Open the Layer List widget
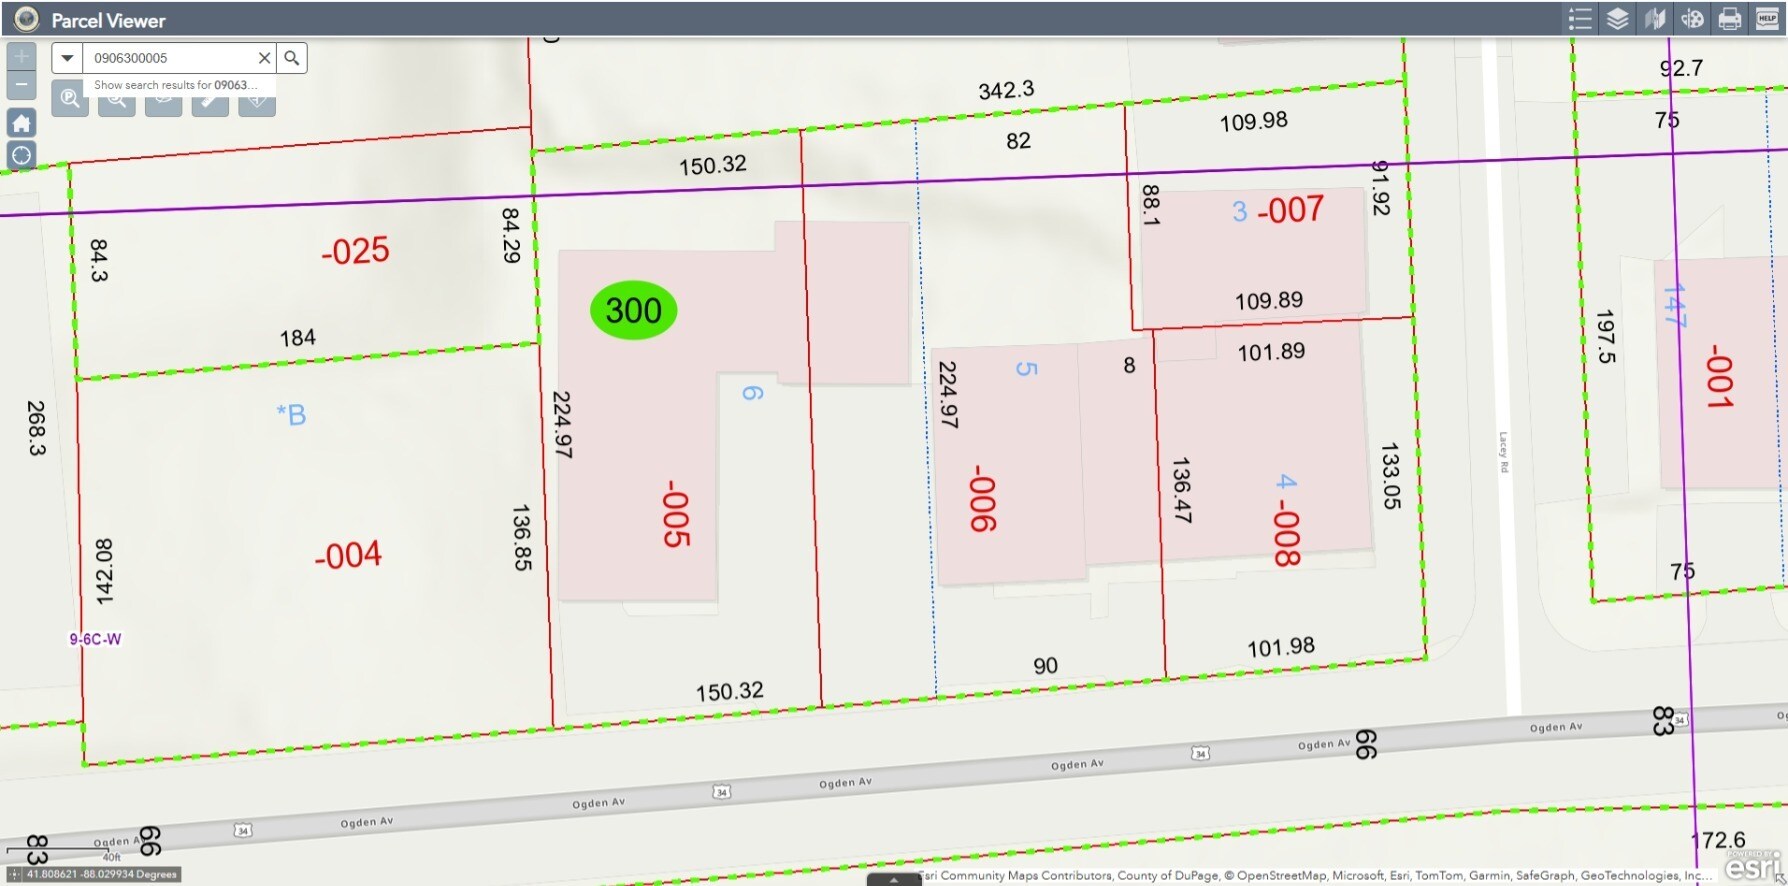 [x=1617, y=19]
